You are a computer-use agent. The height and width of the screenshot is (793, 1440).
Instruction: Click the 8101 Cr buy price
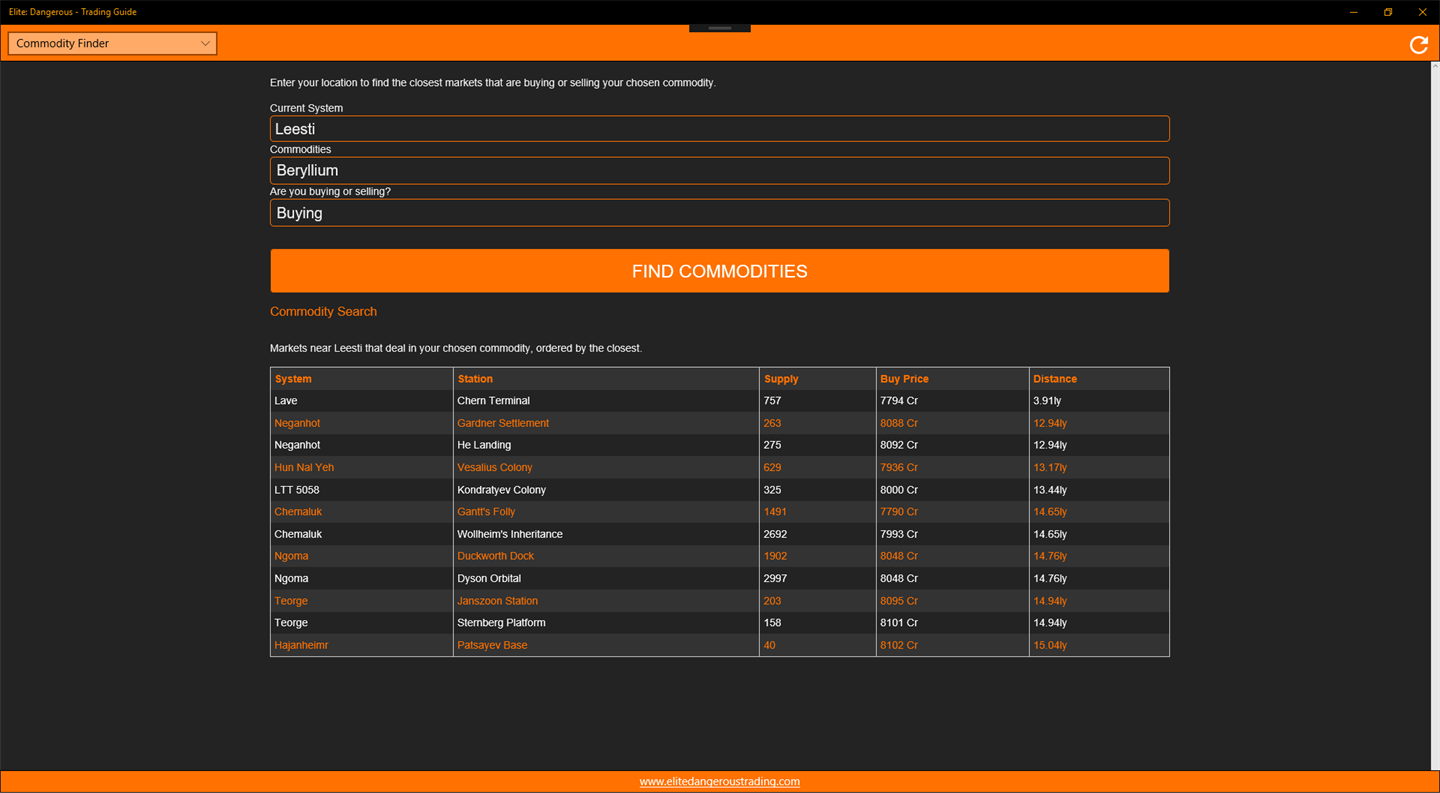899,623
